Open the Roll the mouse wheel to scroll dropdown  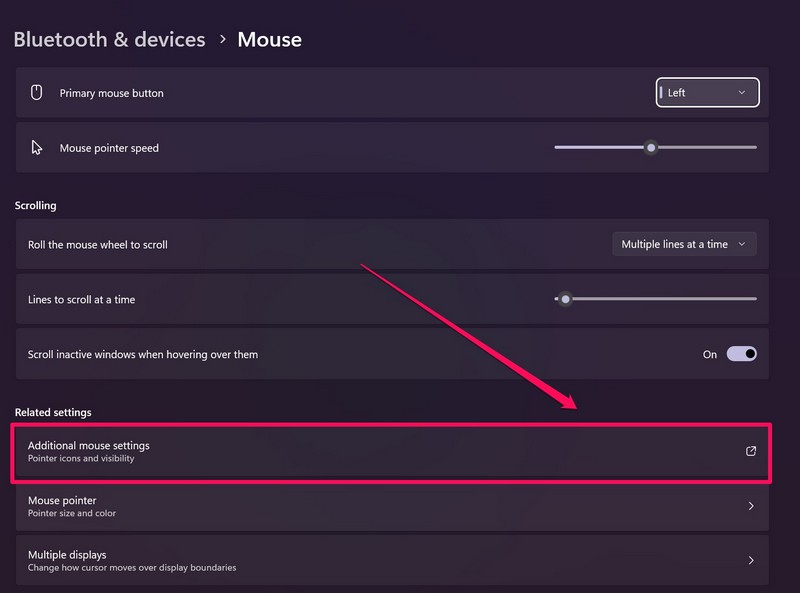[x=684, y=244]
